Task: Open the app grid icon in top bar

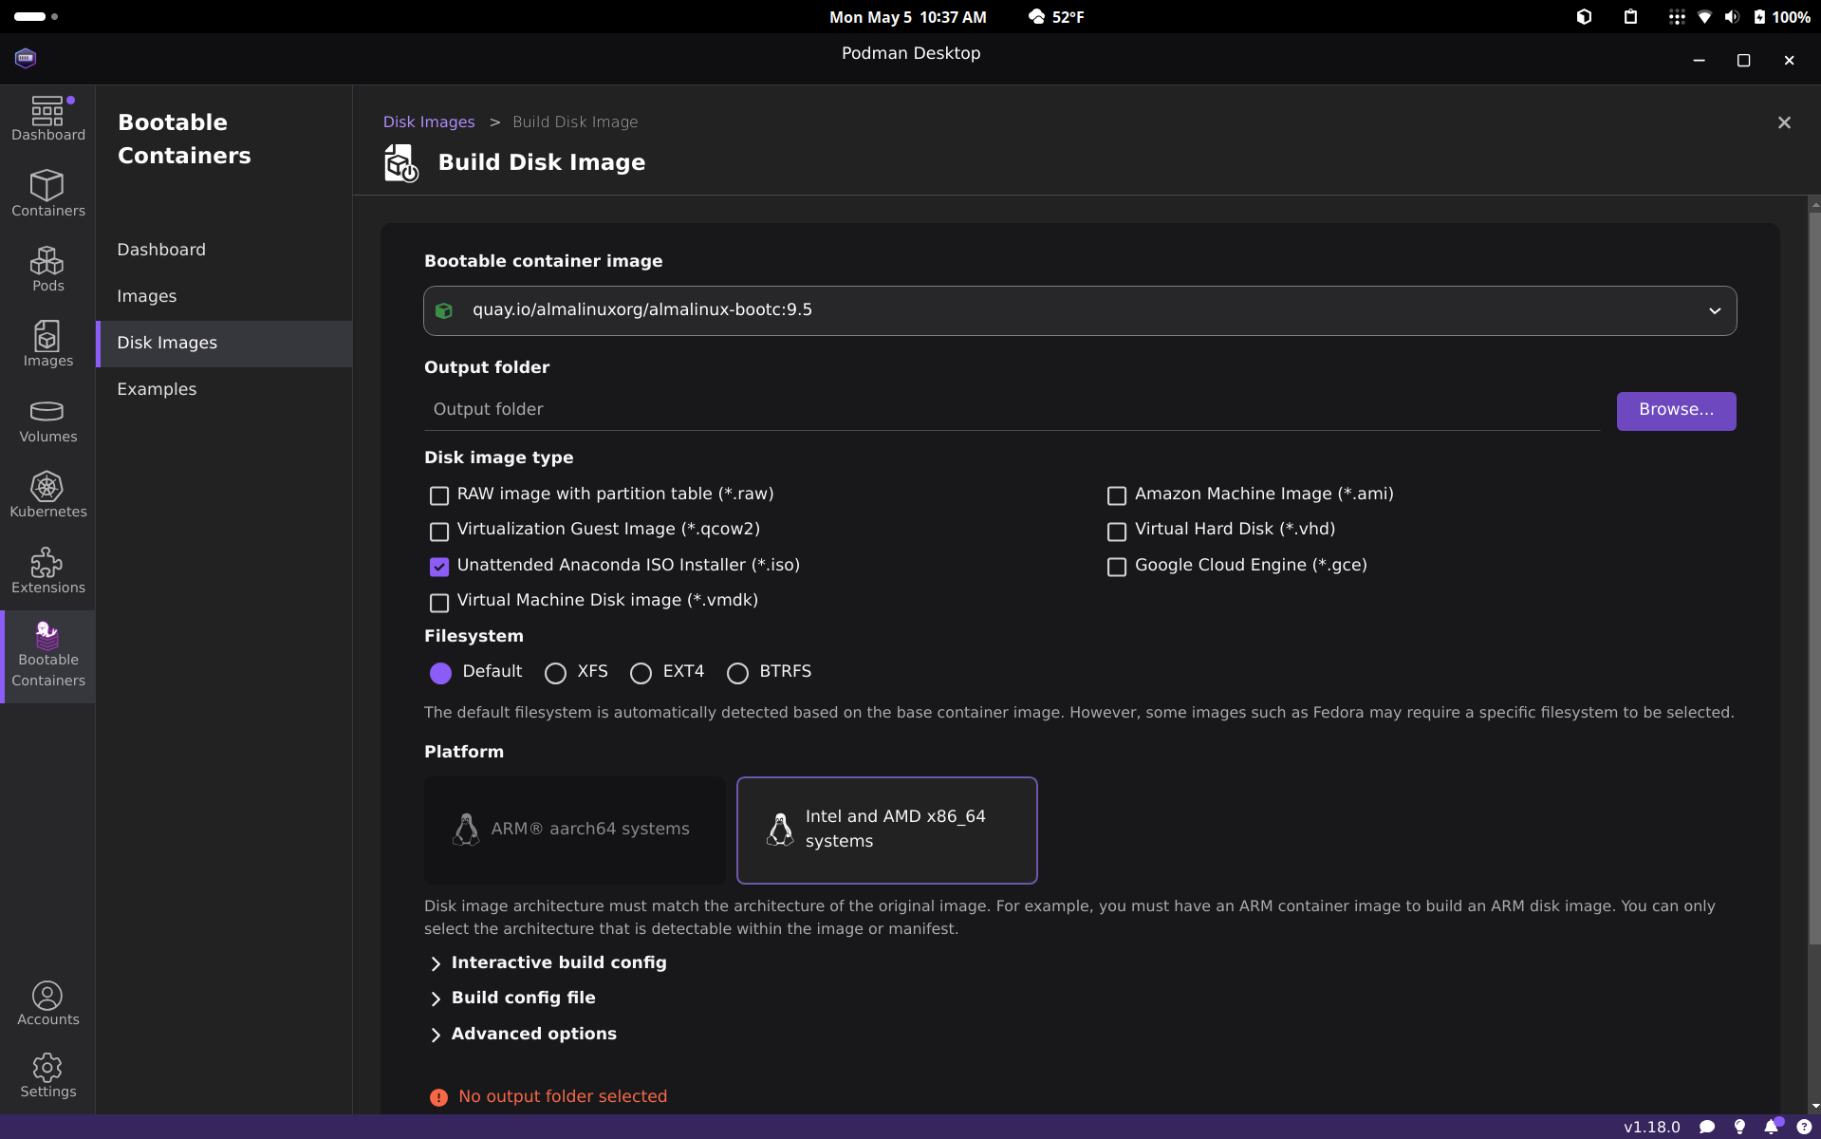Action: [x=1677, y=17]
